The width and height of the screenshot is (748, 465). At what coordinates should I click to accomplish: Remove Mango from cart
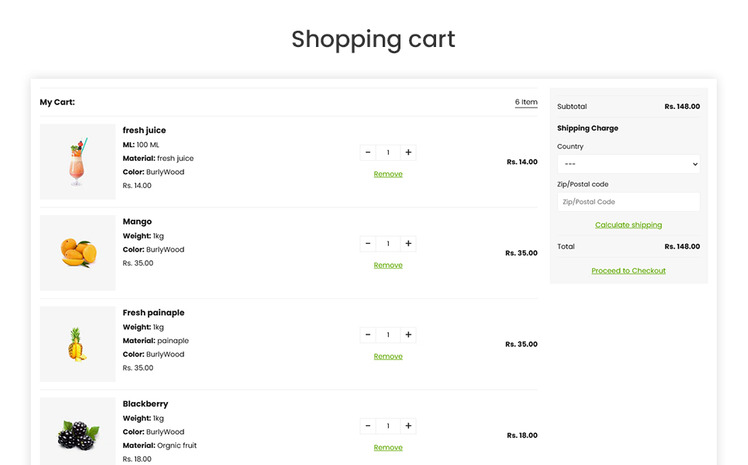point(388,265)
